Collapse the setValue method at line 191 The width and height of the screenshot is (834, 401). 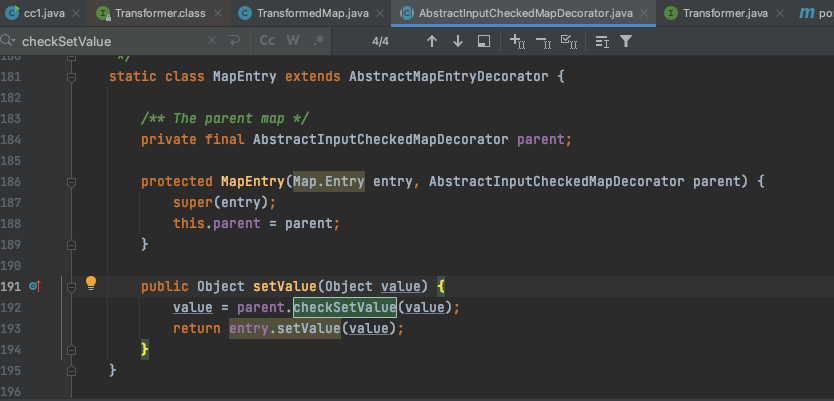[71, 287]
